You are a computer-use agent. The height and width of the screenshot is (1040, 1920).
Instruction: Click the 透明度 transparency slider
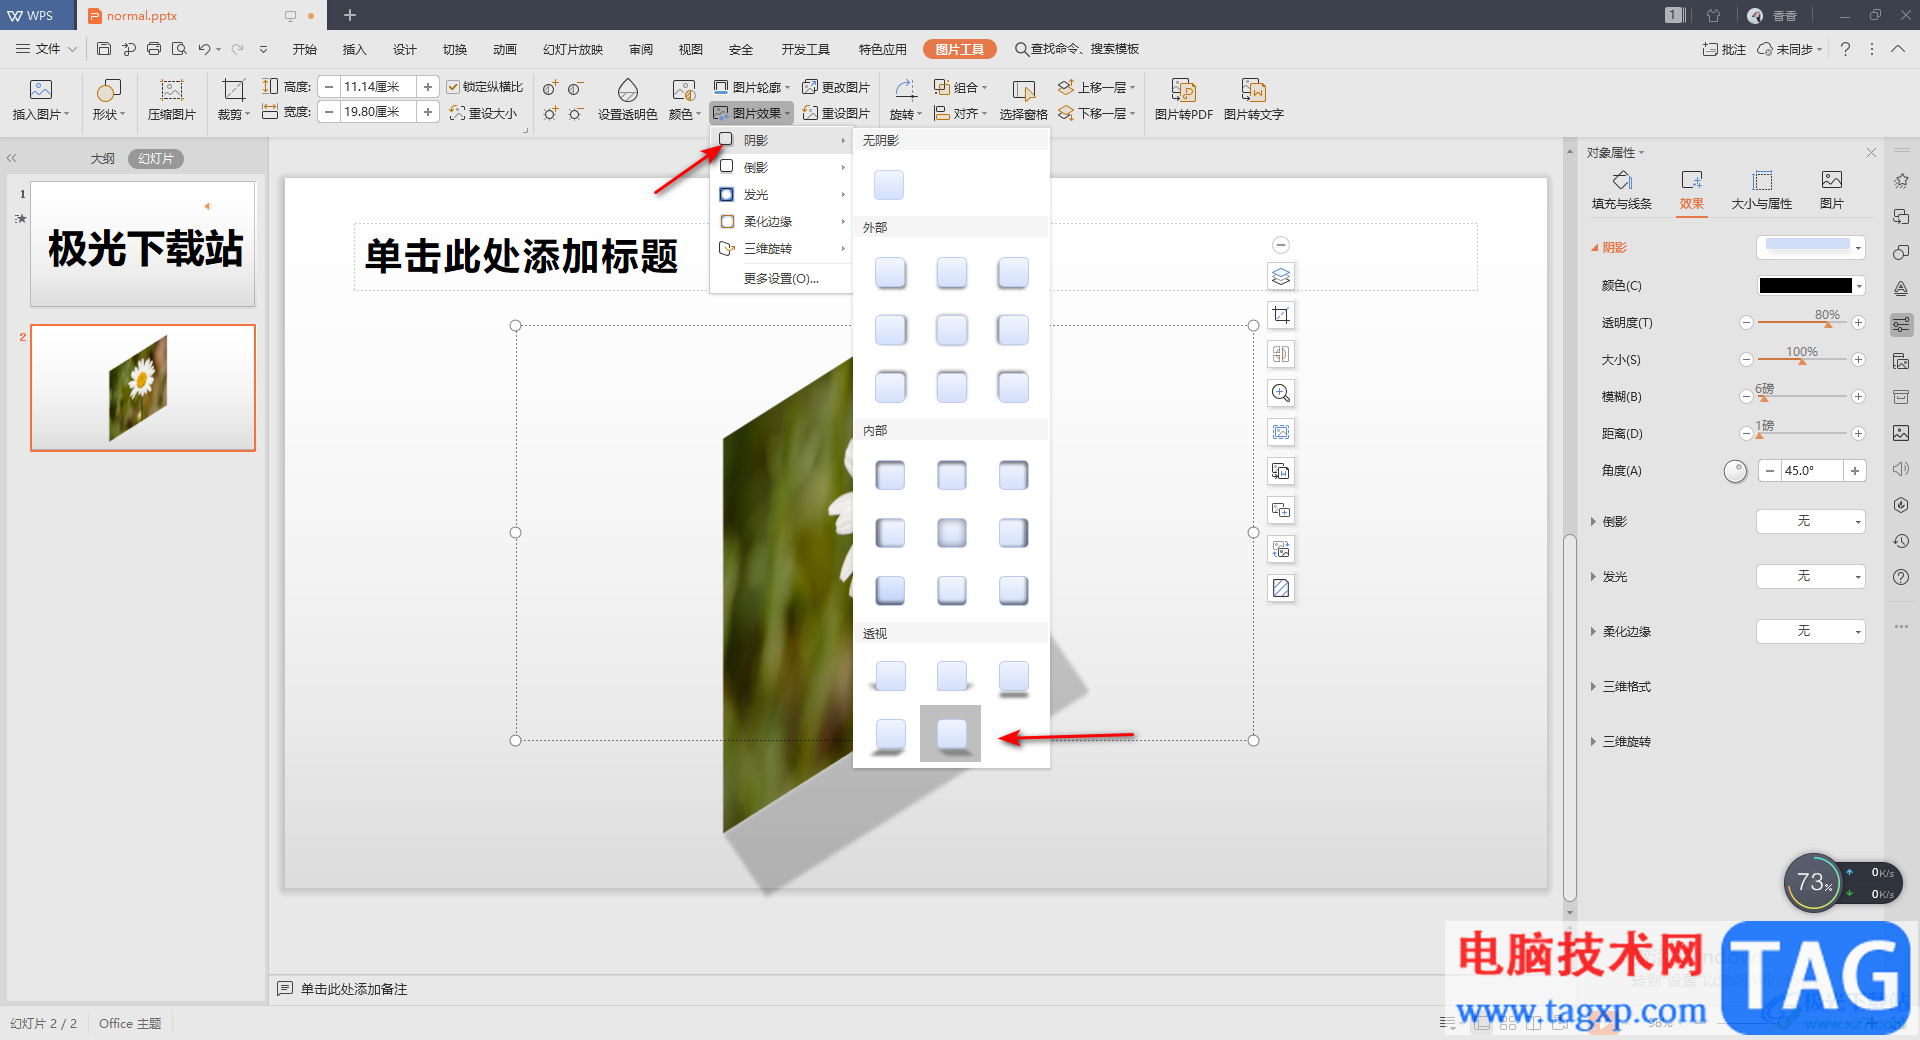(x=1802, y=322)
